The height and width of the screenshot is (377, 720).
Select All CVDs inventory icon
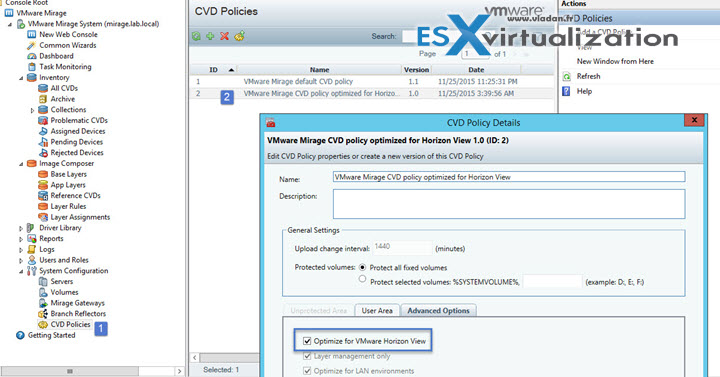43,88
